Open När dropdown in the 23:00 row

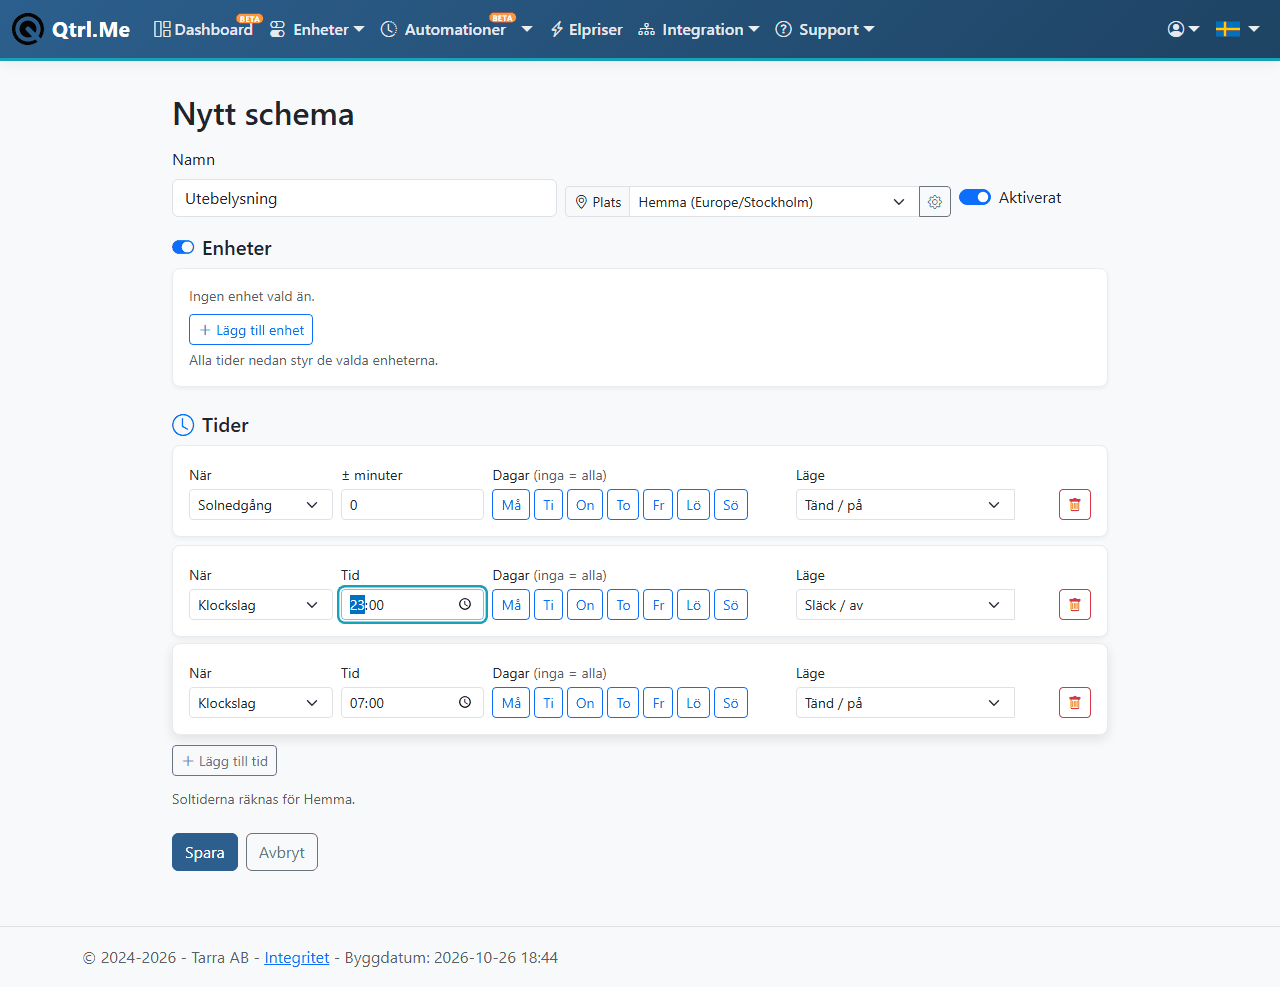(260, 605)
